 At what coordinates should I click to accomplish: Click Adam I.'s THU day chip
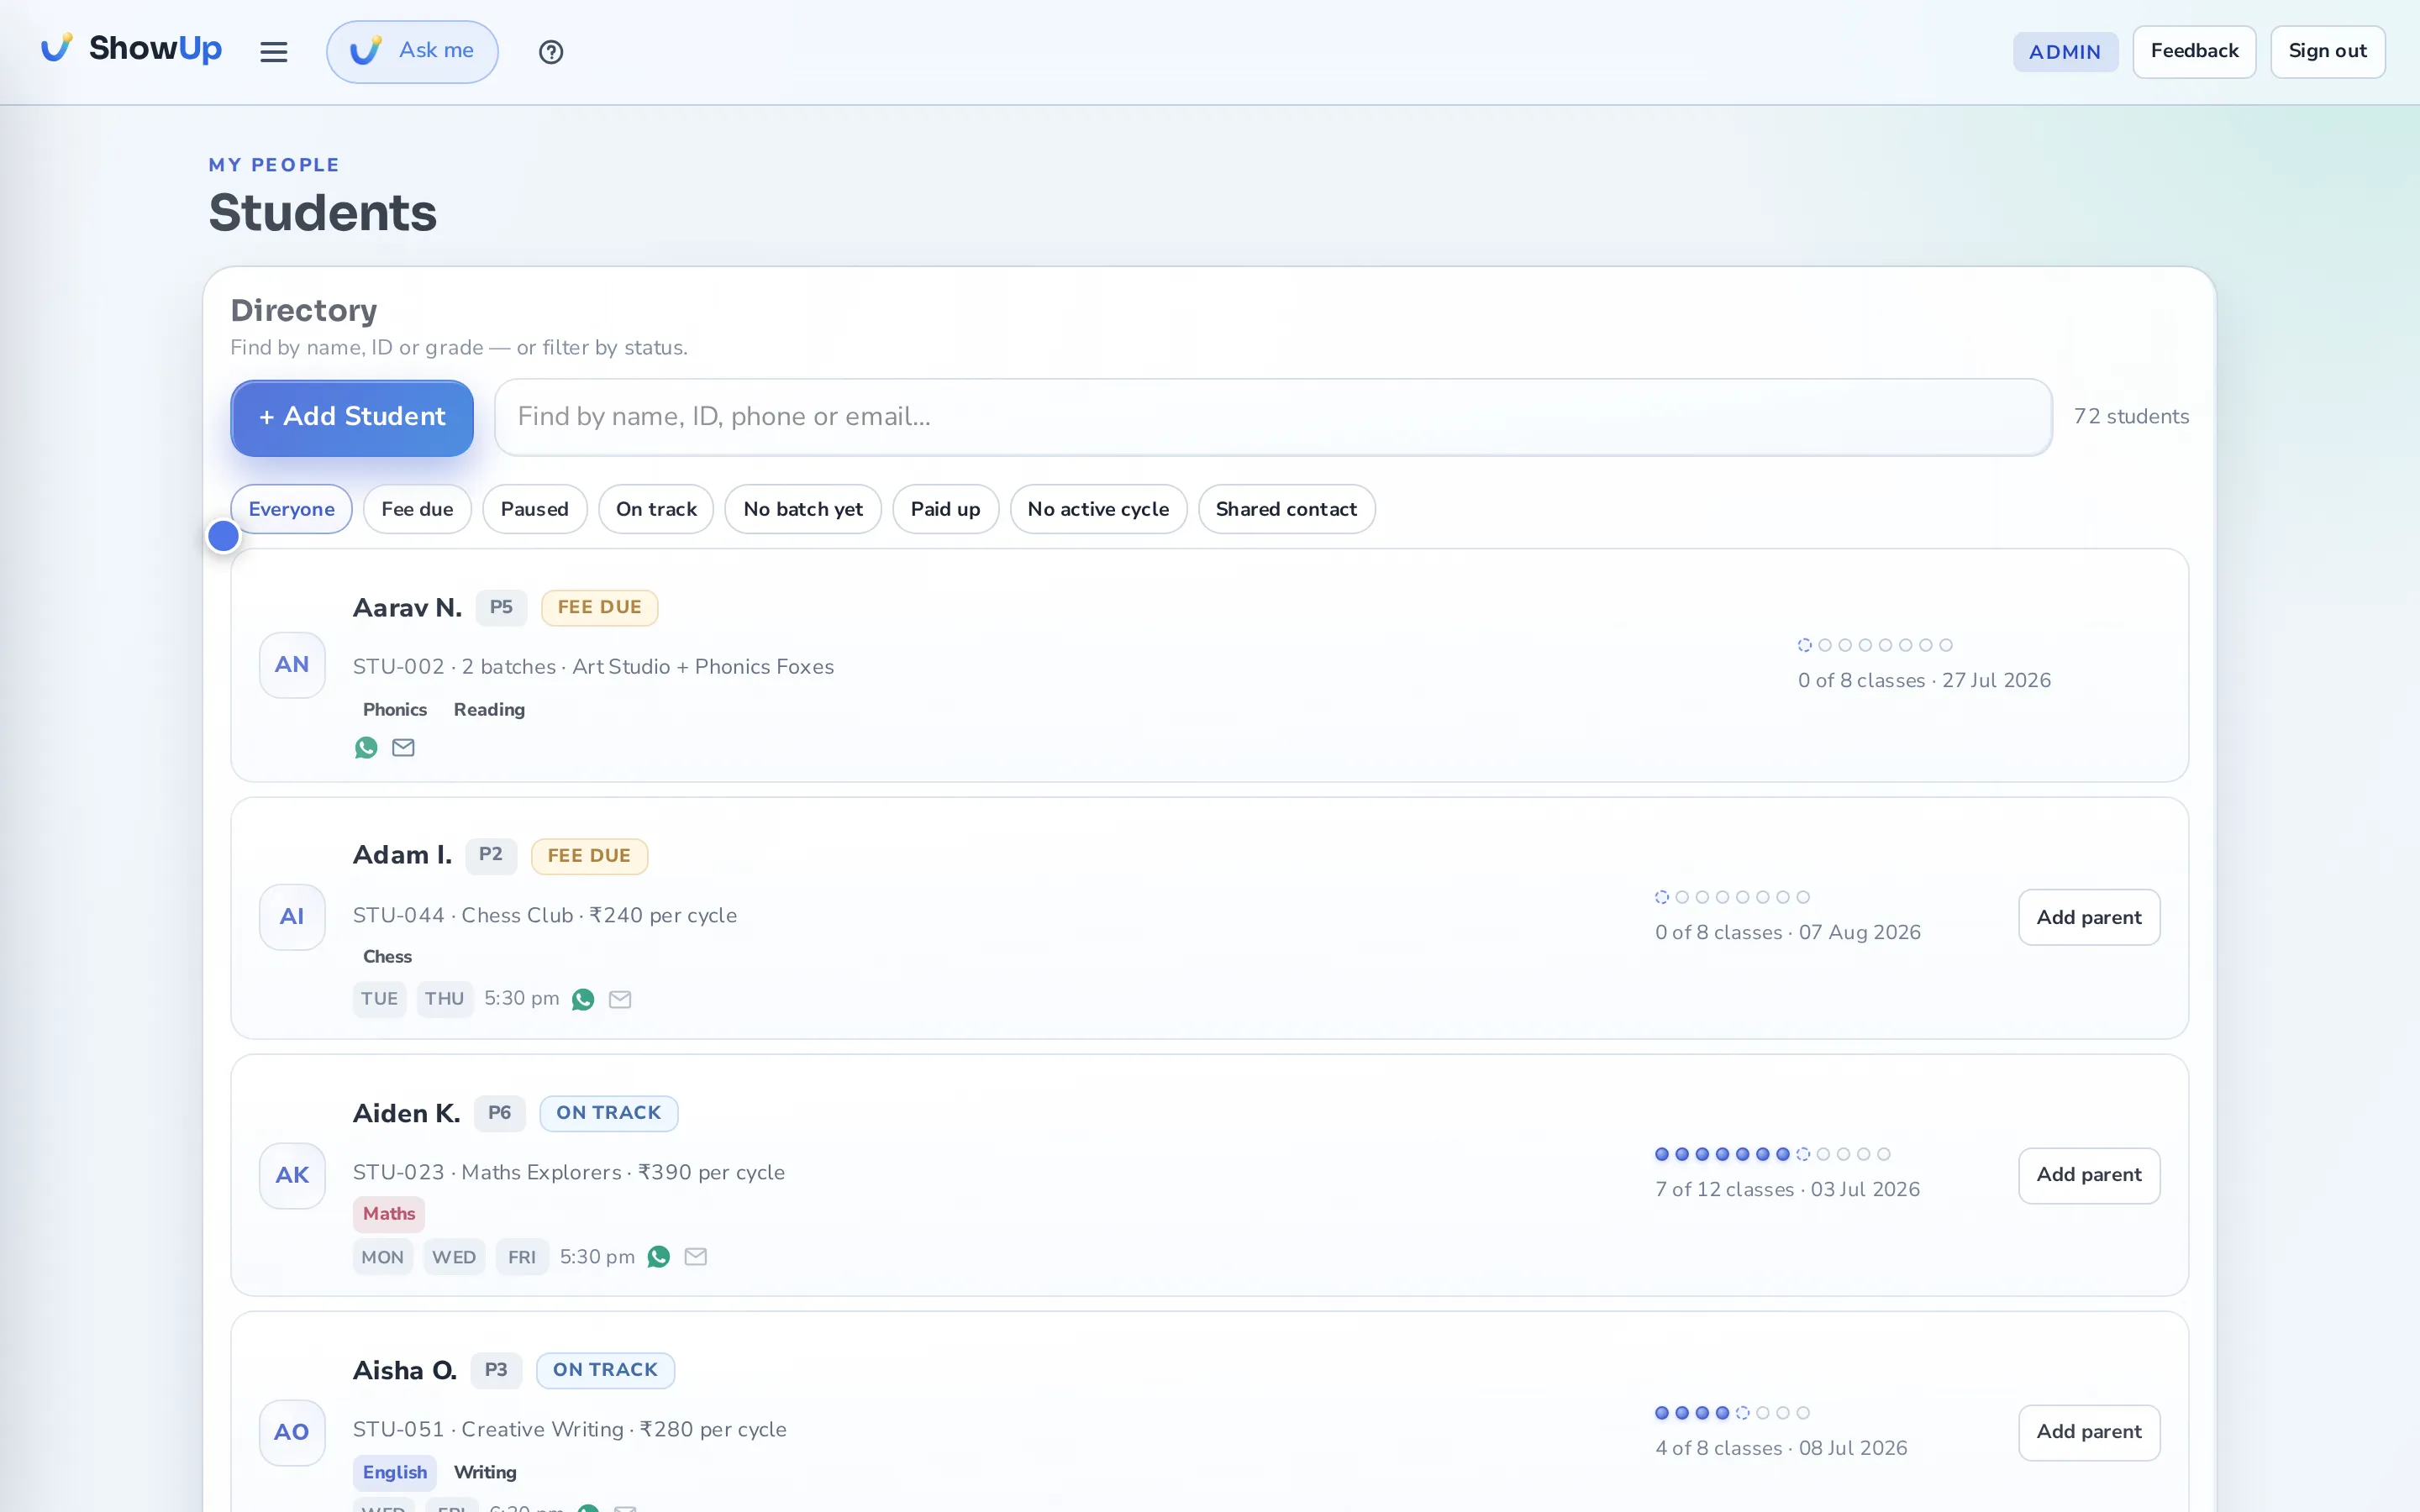click(444, 999)
